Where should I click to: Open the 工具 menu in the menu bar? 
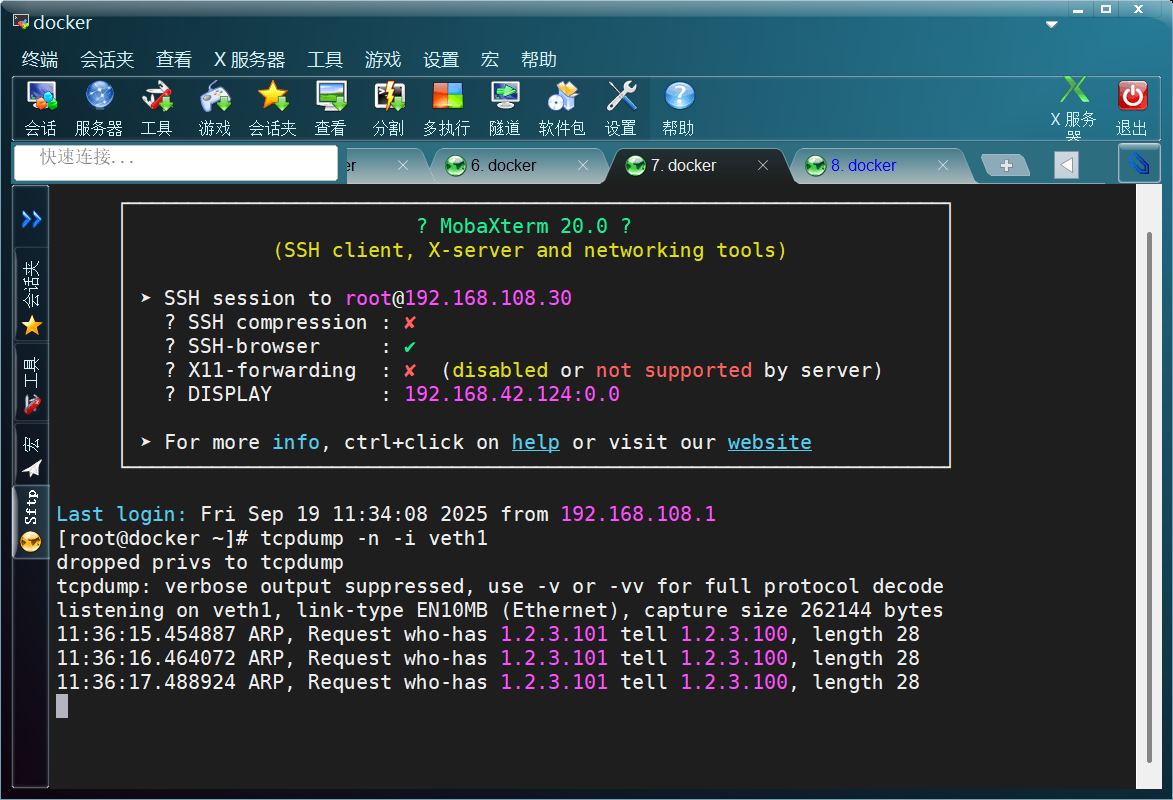coord(325,59)
